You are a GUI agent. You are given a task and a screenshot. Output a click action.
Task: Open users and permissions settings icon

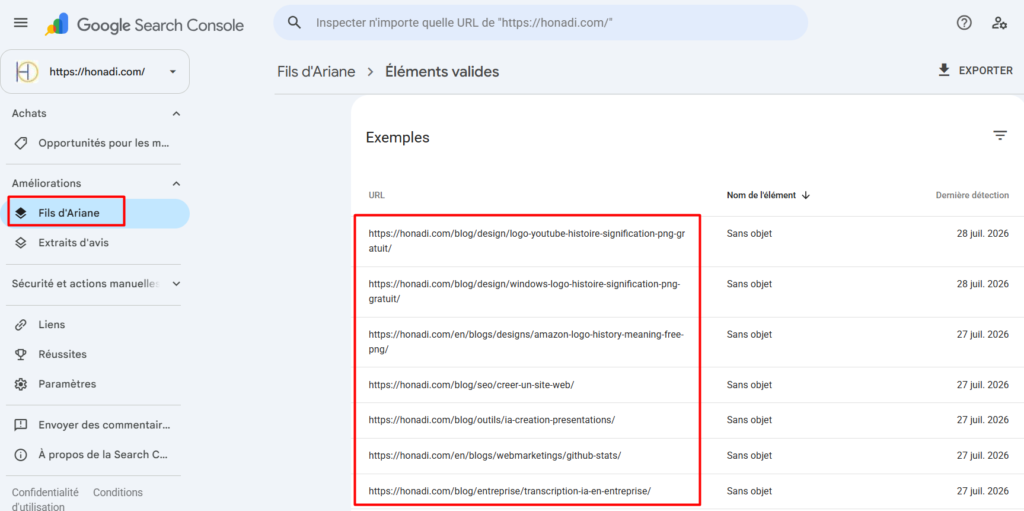(999, 23)
